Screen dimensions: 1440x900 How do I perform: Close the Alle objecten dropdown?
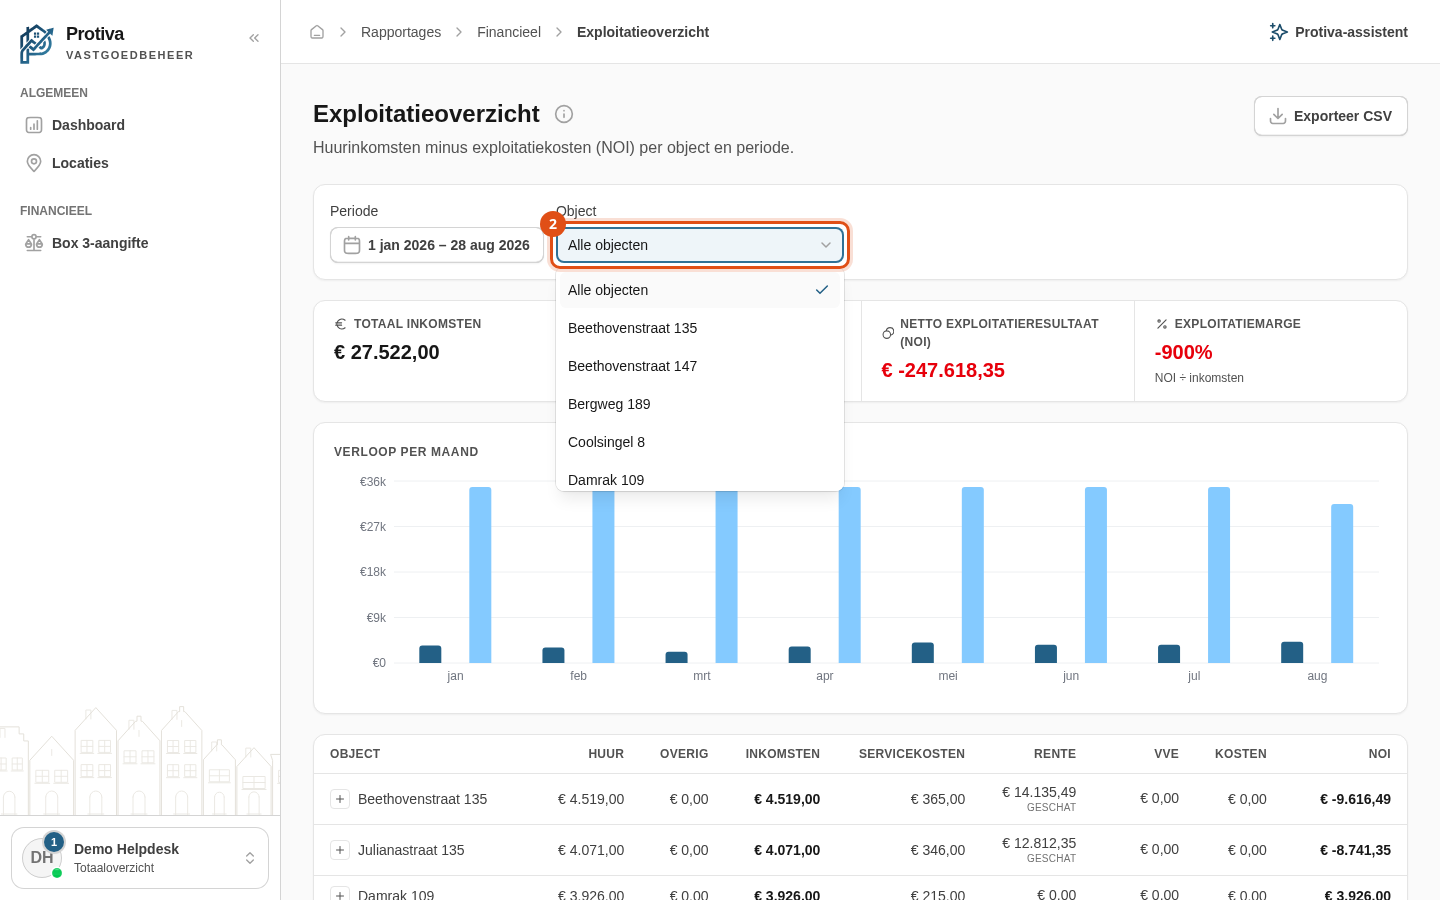pos(700,245)
